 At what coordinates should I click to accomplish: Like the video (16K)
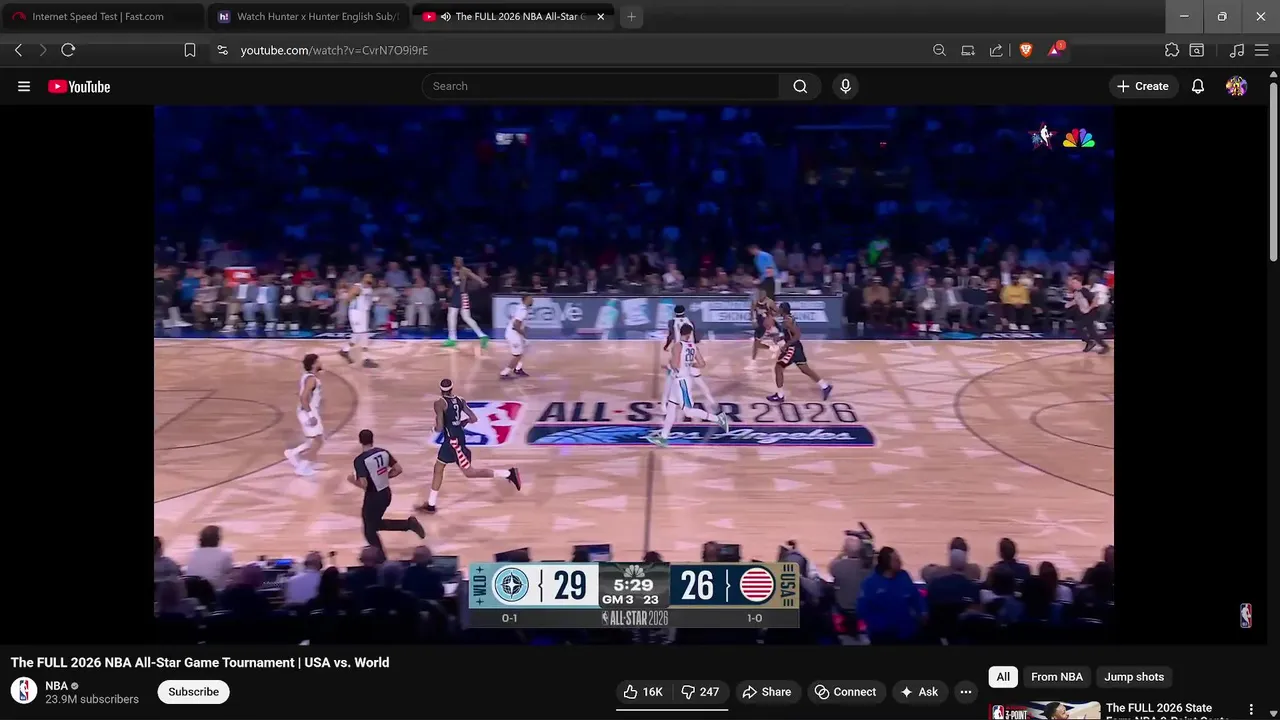[643, 692]
